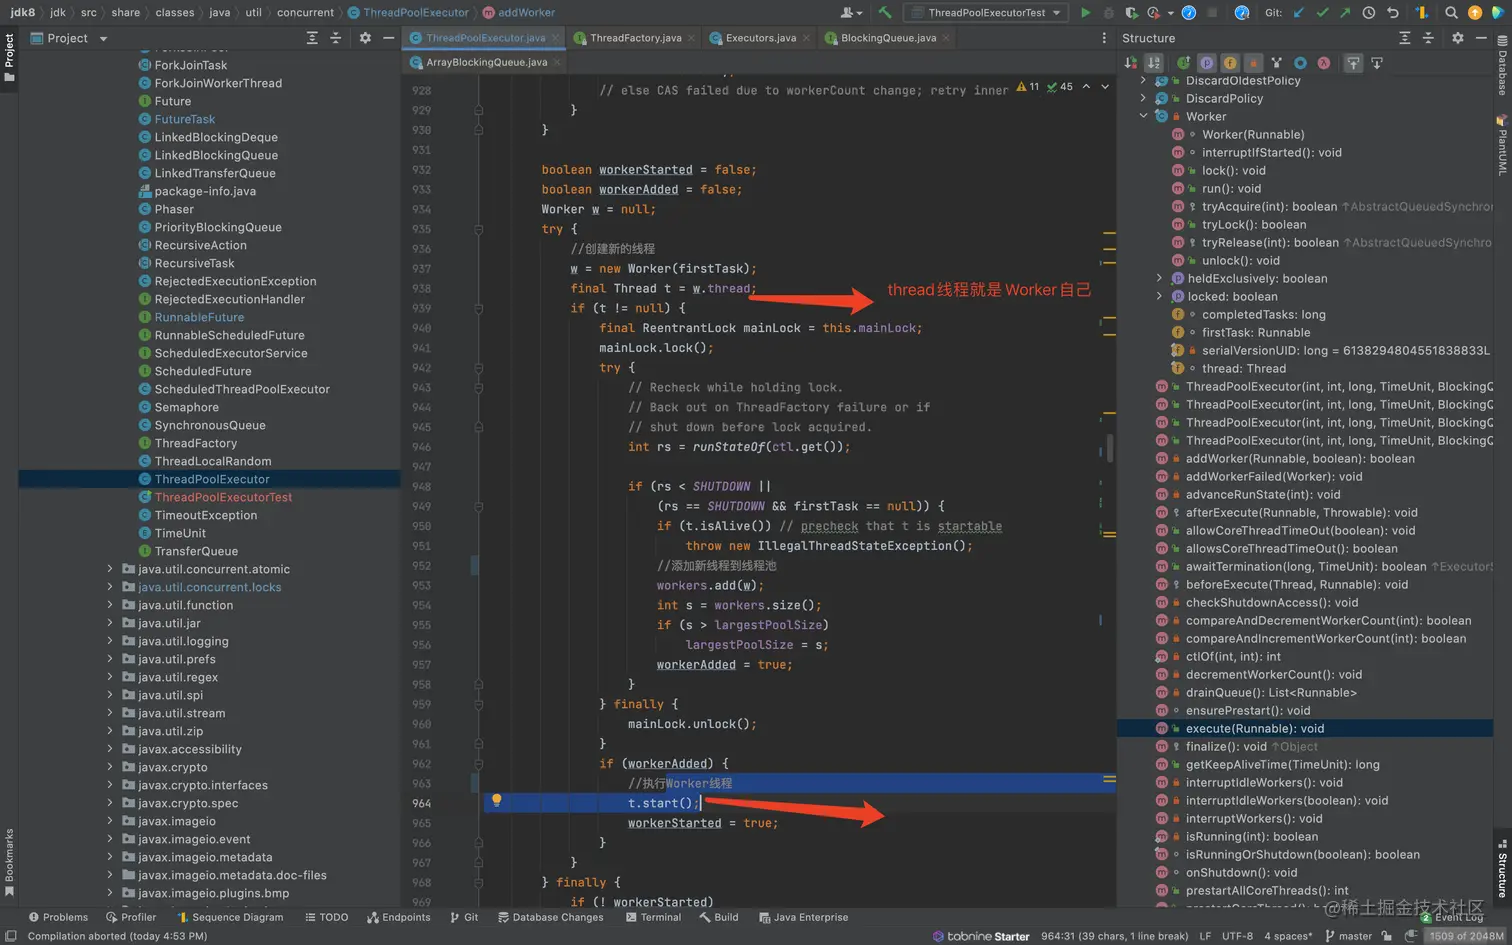Click the UTF-8 encoding status item
The image size is (1512, 945).
click(x=1237, y=936)
